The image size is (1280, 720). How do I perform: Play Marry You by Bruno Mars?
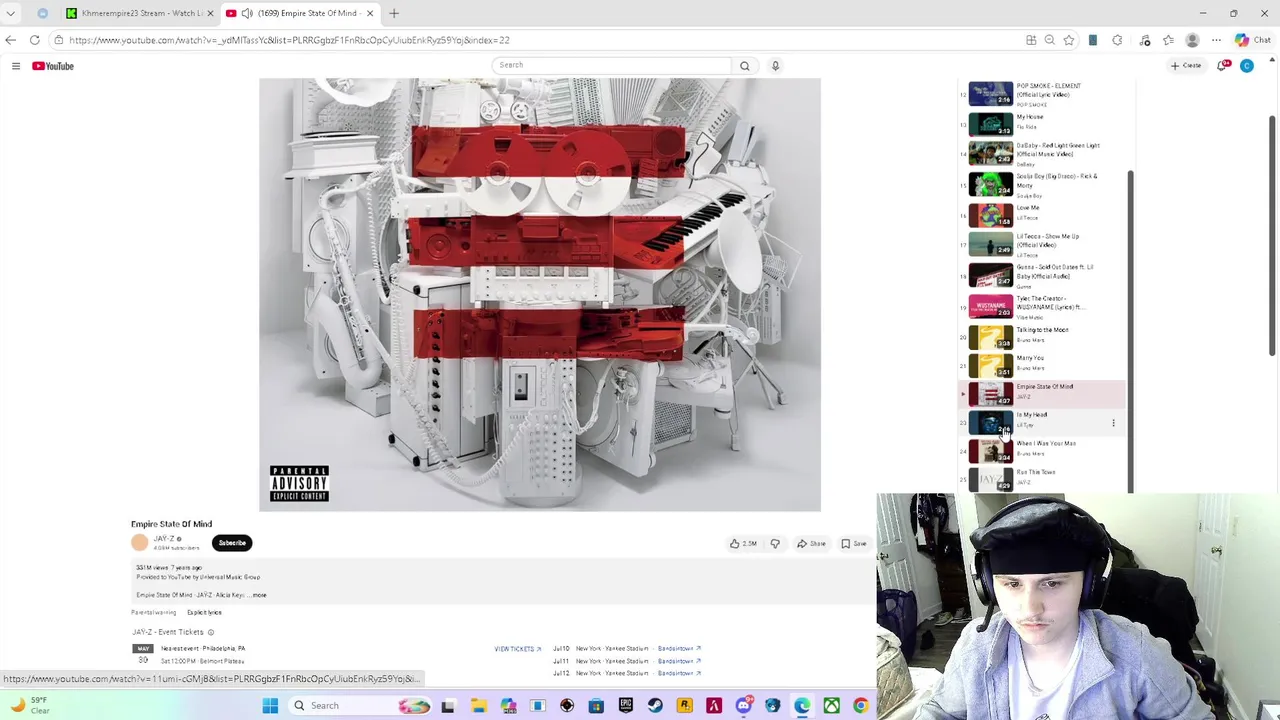(x=1040, y=364)
